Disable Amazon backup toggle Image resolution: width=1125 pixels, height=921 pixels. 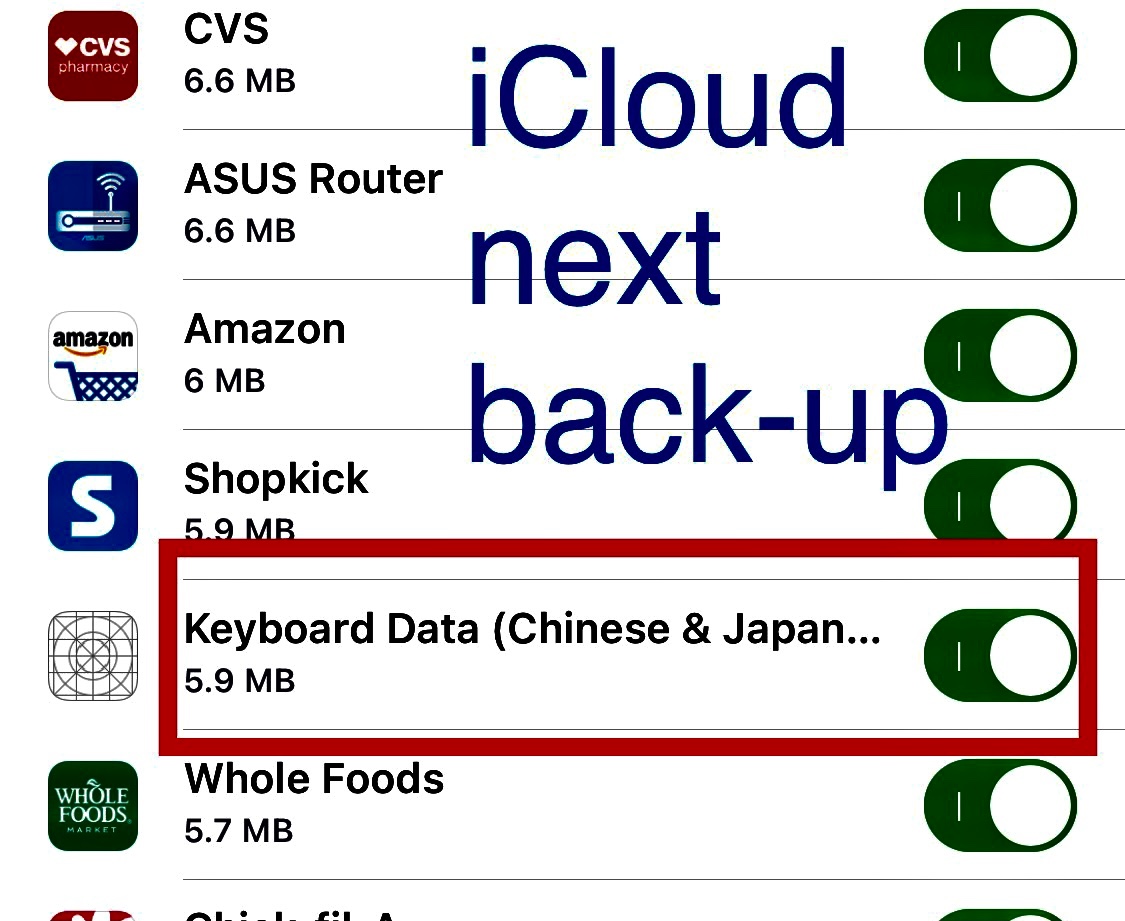[999, 356]
